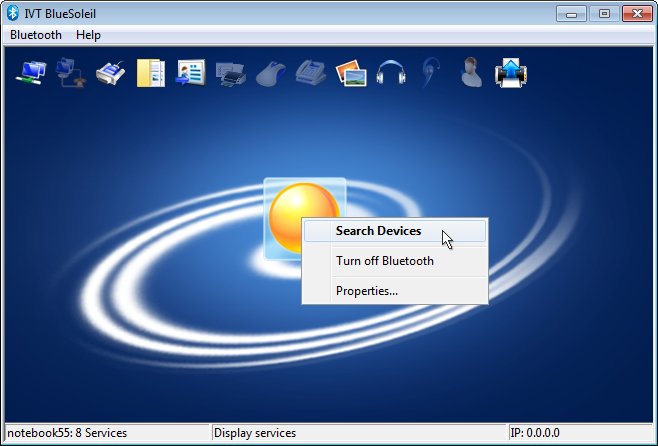Select the user silhouette Object Push icon
Image resolution: width=658 pixels, height=446 pixels.
[x=471, y=72]
